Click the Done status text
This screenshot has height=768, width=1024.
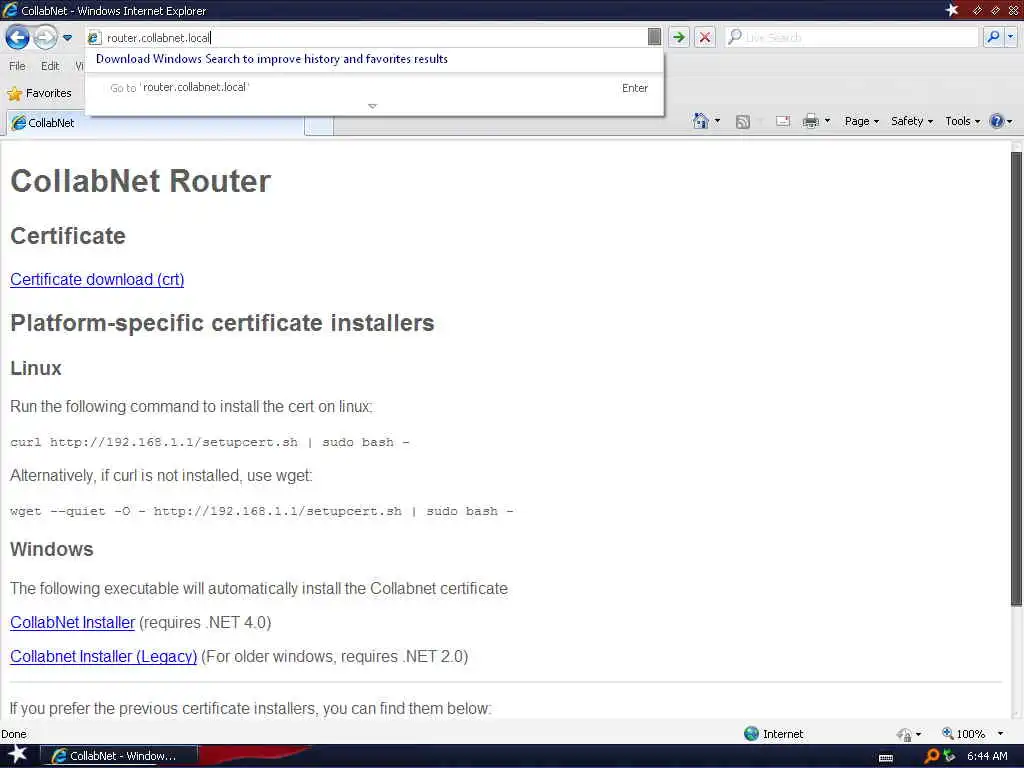coord(14,734)
